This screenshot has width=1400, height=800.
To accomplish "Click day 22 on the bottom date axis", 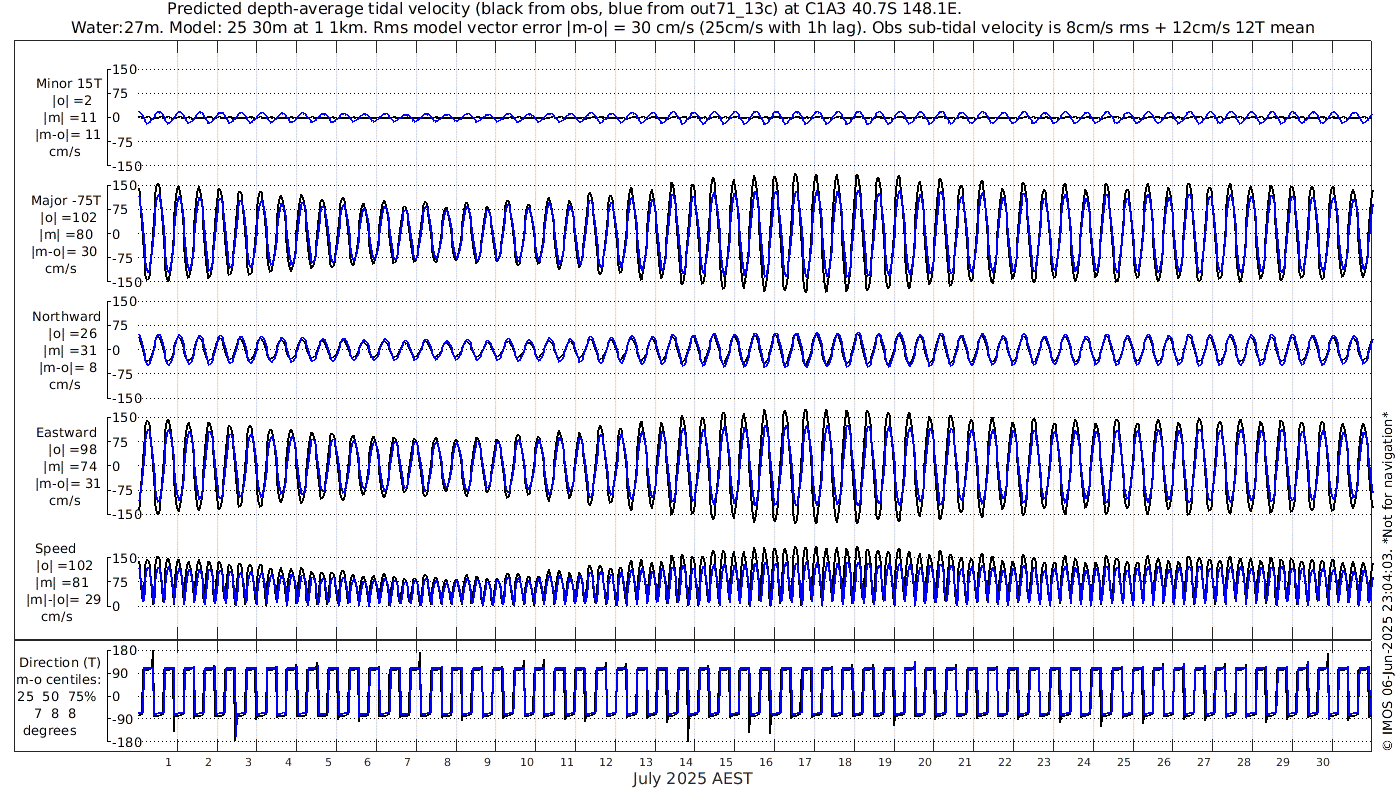I will point(1004,762).
